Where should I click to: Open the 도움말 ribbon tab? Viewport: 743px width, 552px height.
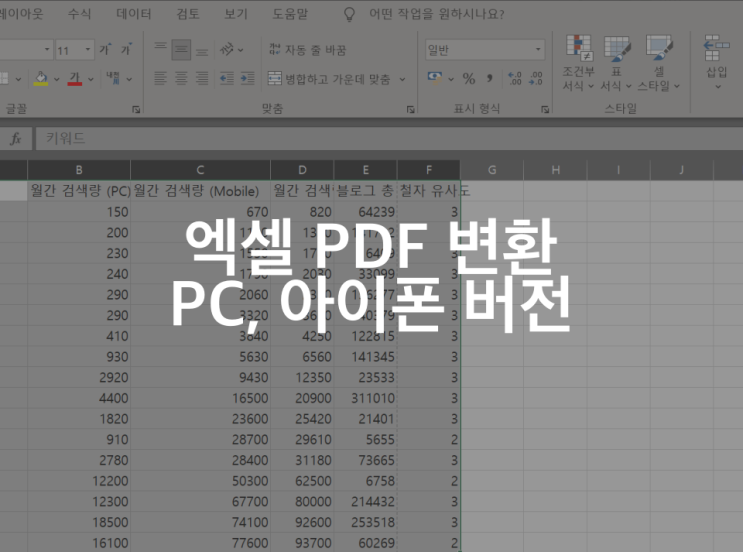pos(290,14)
